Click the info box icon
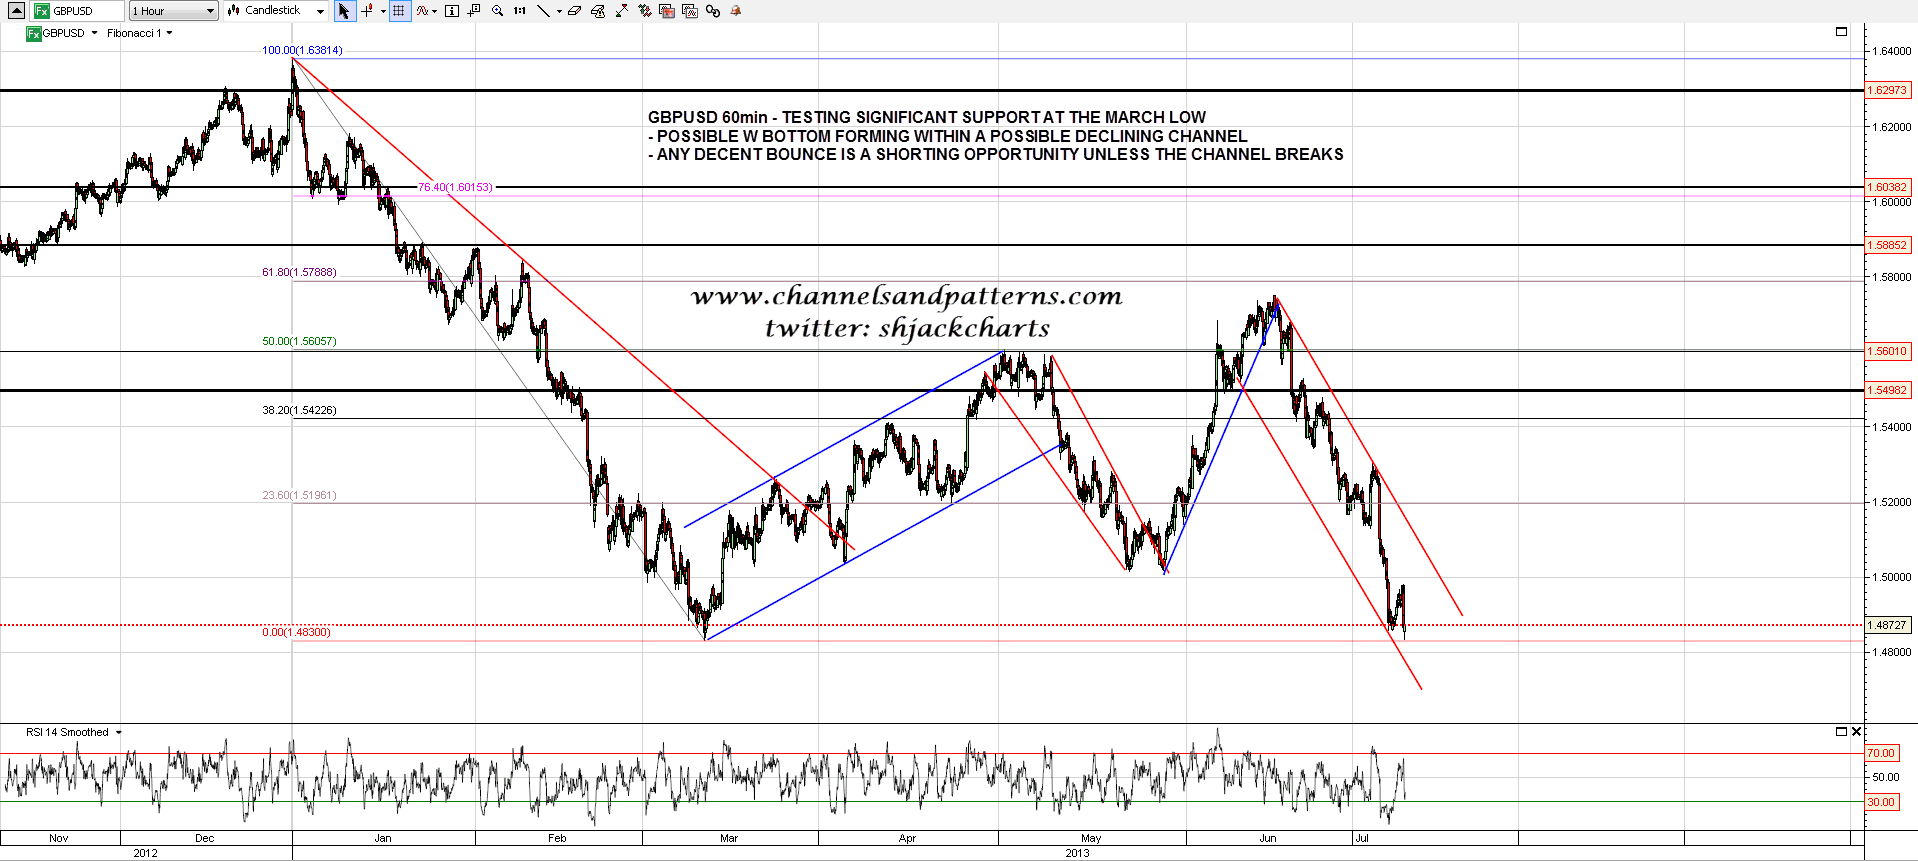The height and width of the screenshot is (861, 1918). click(x=452, y=11)
